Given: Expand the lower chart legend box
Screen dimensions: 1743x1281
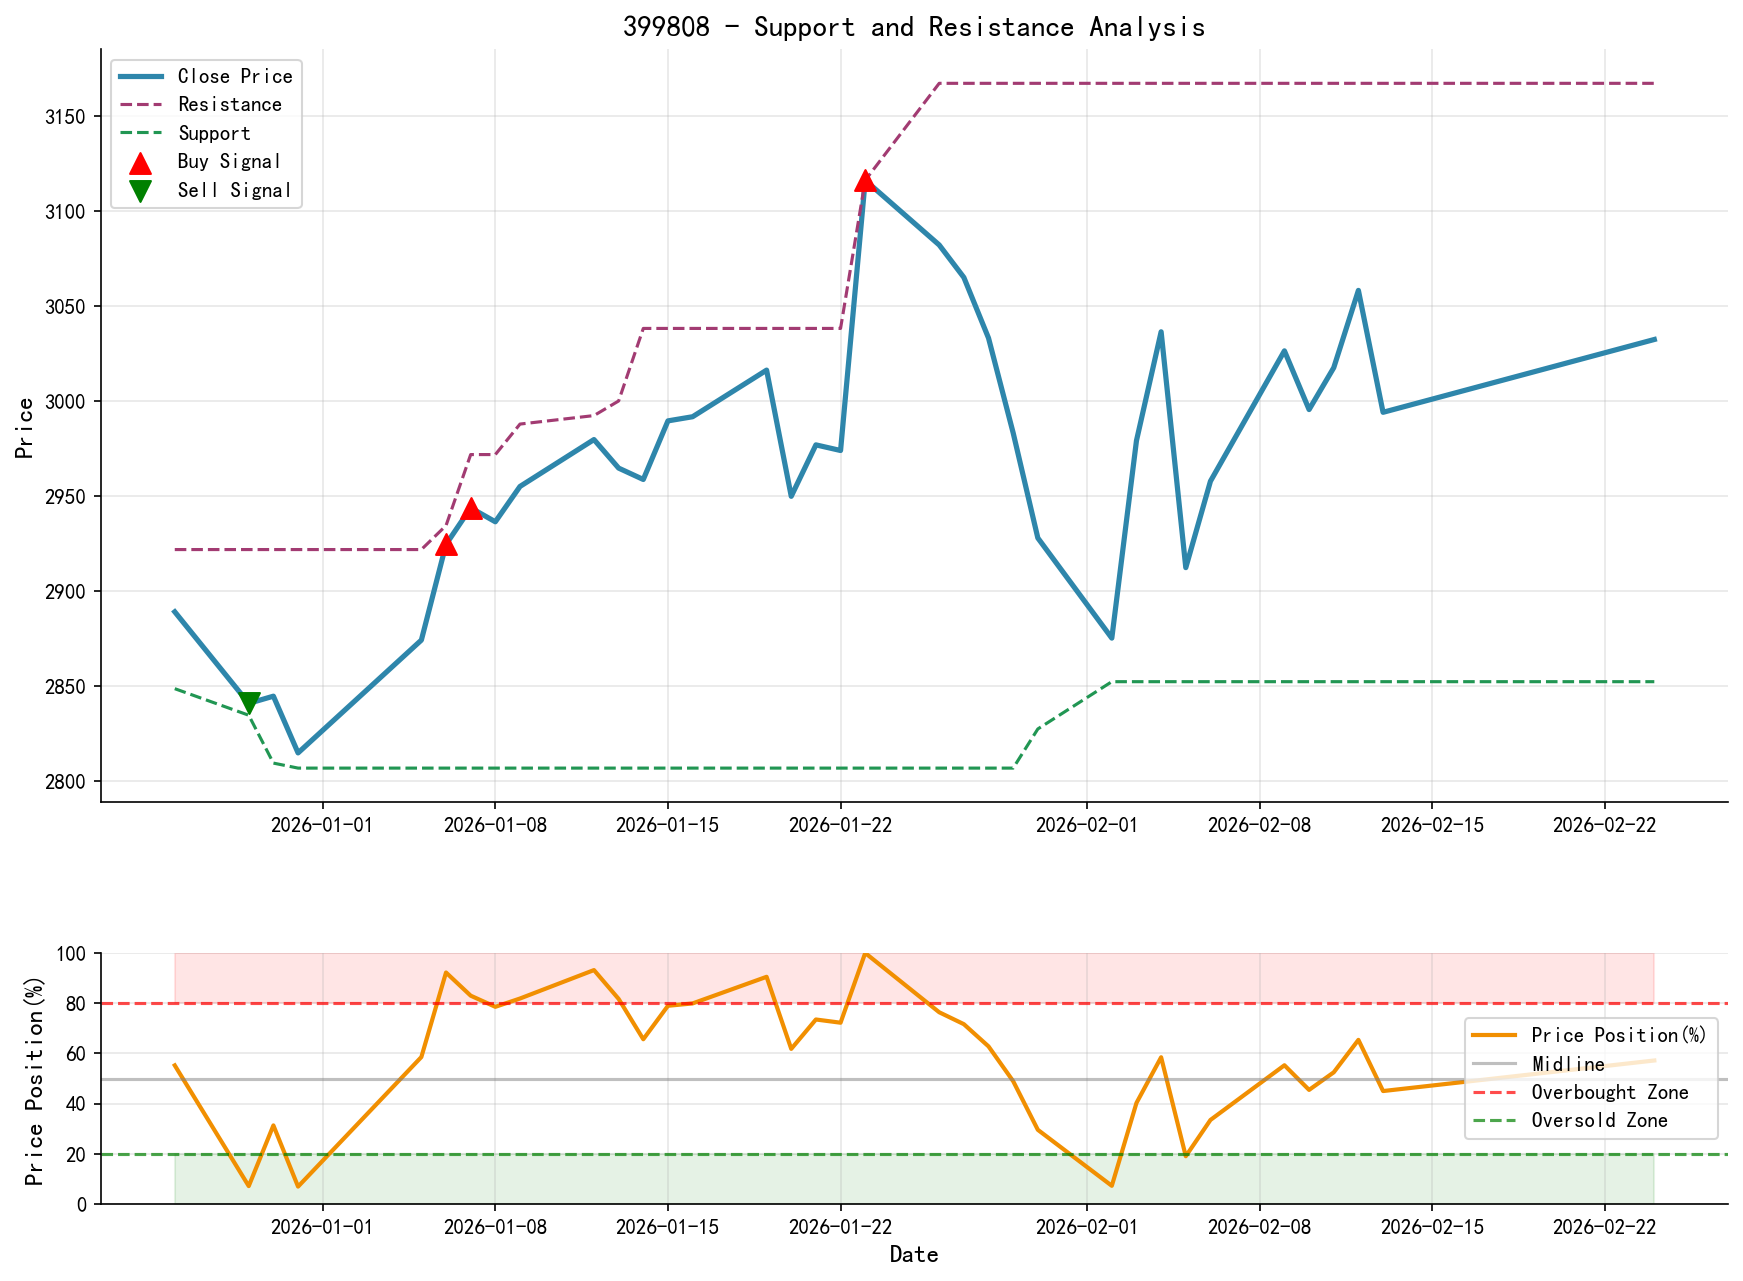Looking at the screenshot, I should (x=1590, y=1078).
